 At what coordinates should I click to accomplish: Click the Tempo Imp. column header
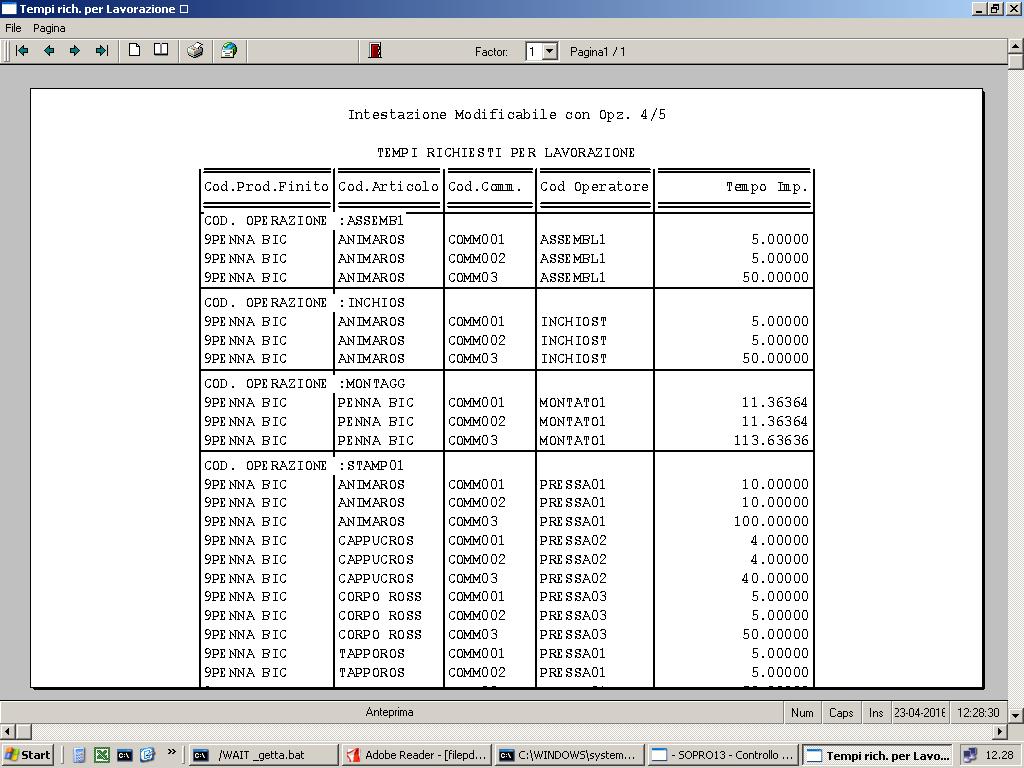coord(767,187)
